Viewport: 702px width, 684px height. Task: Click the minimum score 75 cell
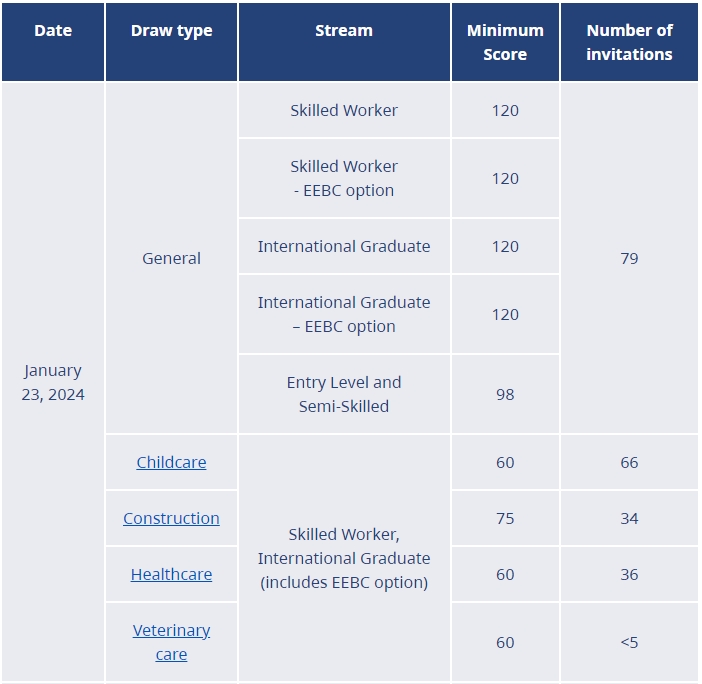(x=505, y=518)
